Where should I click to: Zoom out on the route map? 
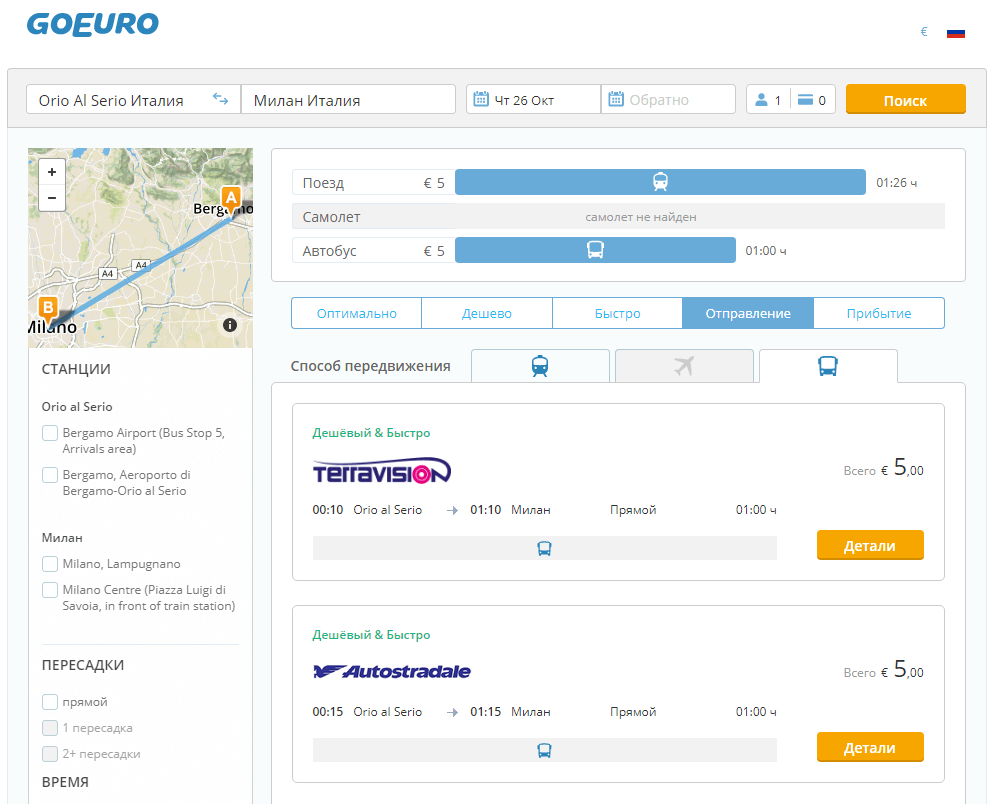coord(52,197)
